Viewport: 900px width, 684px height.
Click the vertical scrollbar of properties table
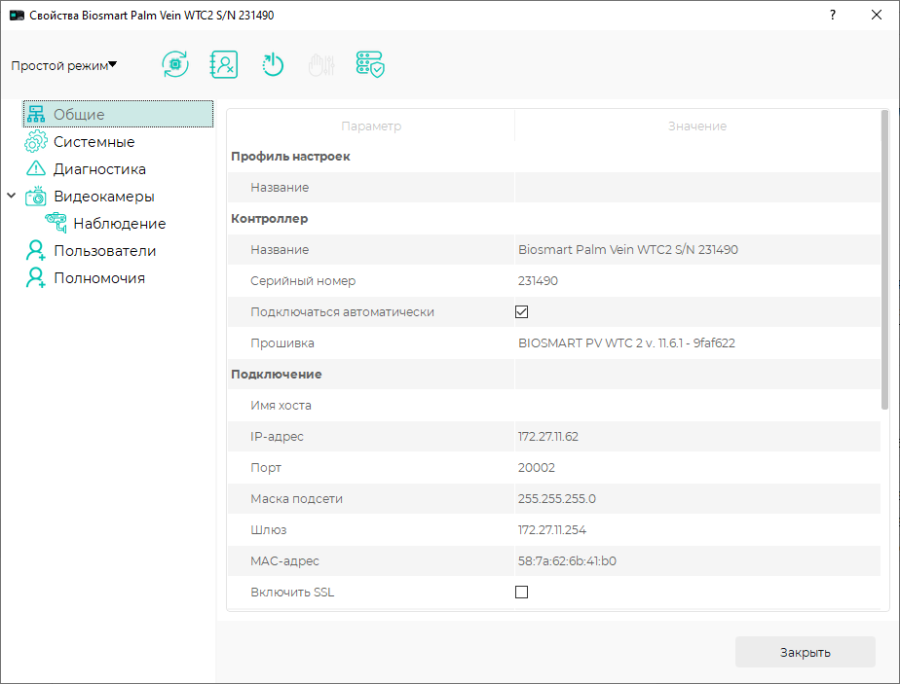885,260
